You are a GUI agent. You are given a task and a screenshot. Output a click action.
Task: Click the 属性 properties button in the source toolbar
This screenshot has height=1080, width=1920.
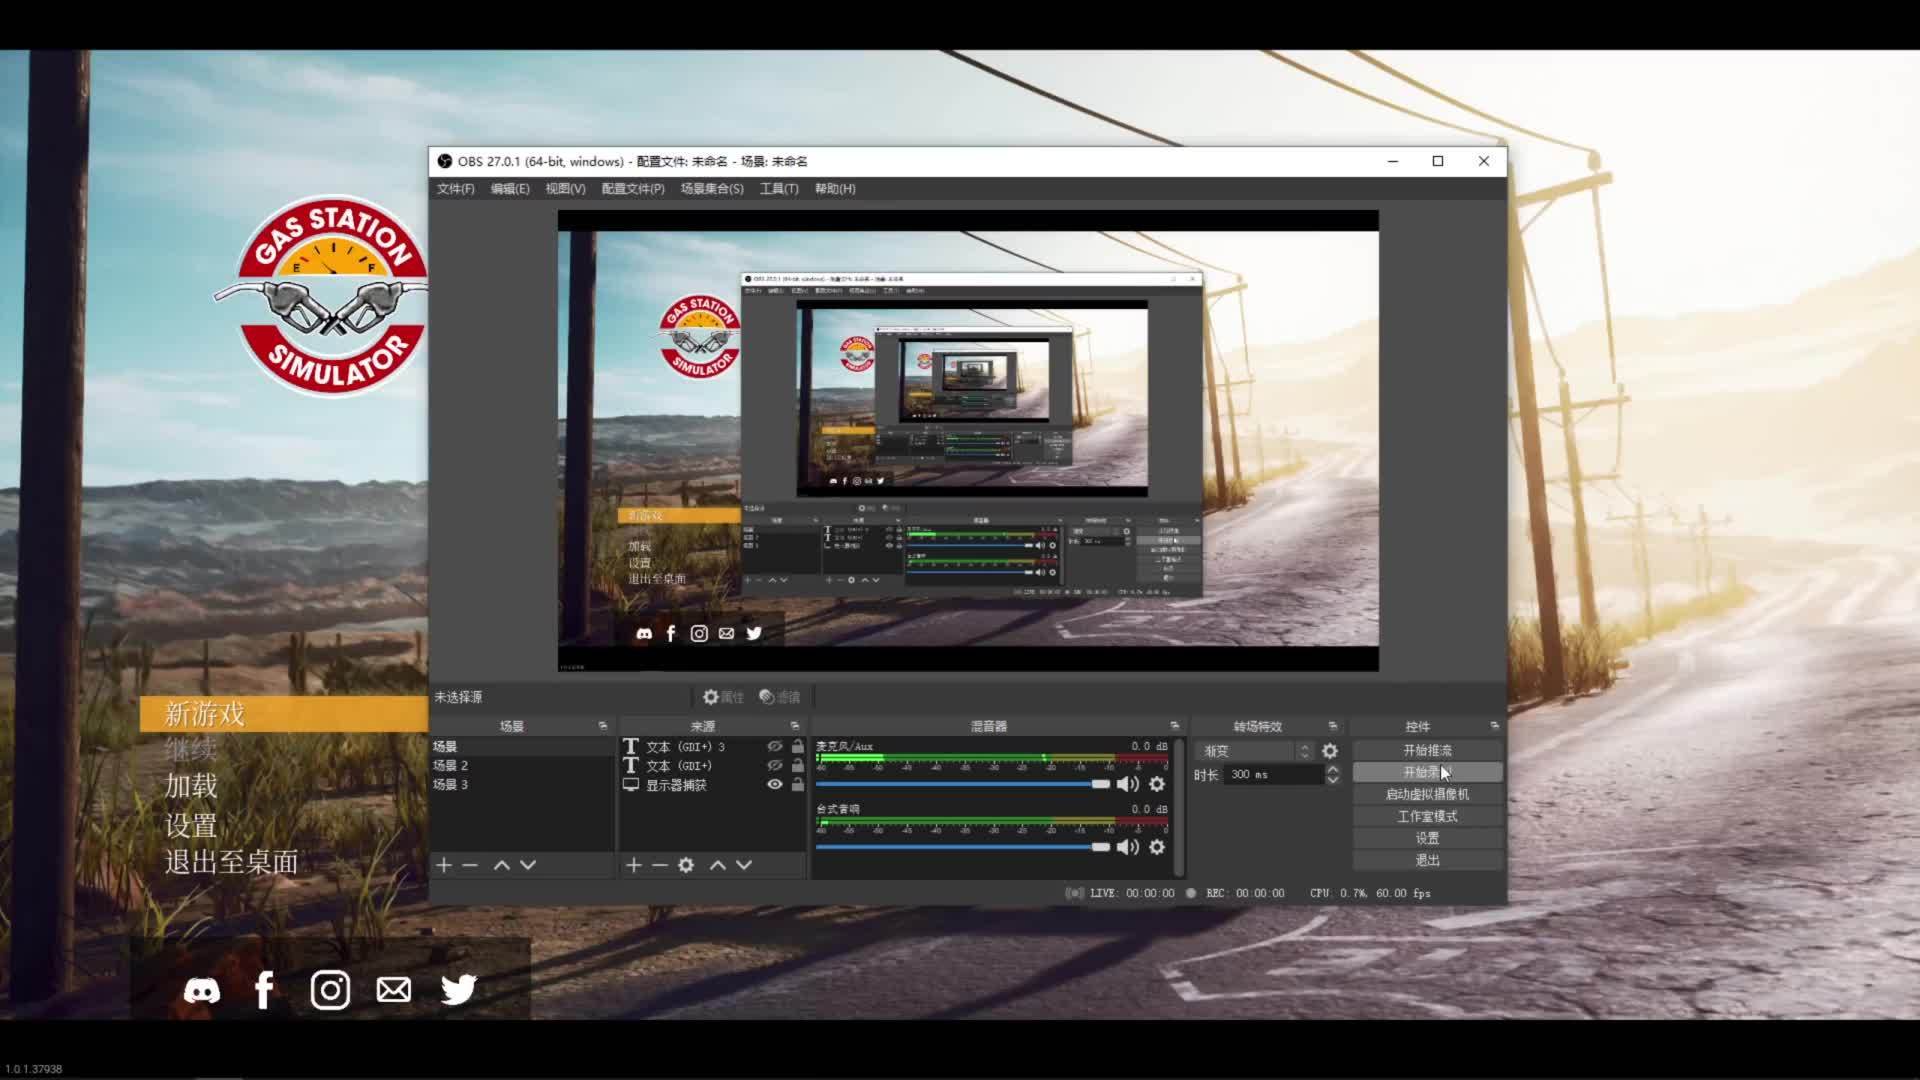tap(723, 697)
